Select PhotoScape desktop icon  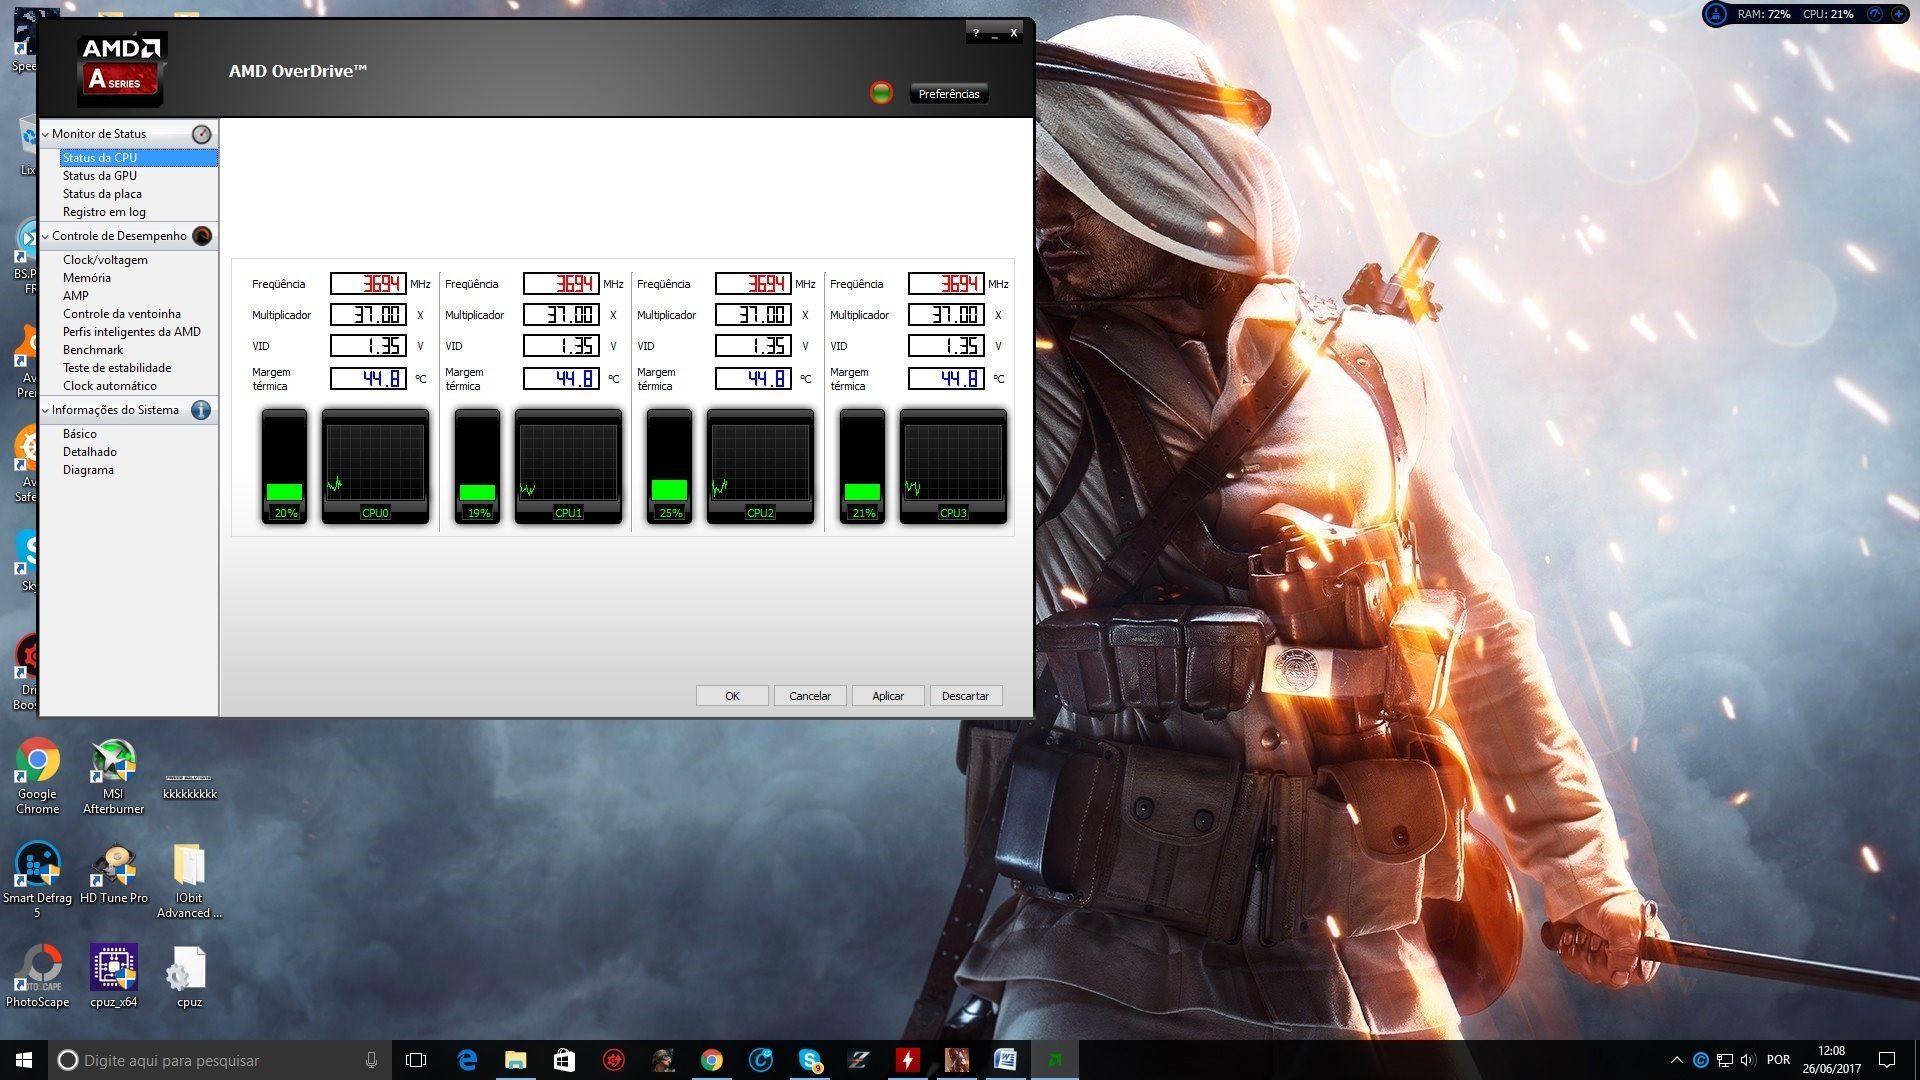(37, 976)
